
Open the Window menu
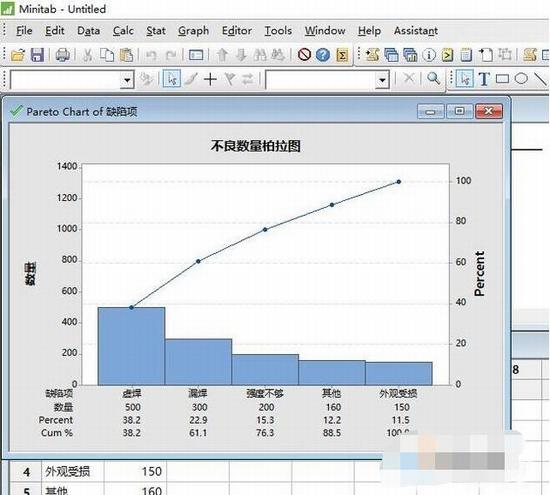[325, 31]
